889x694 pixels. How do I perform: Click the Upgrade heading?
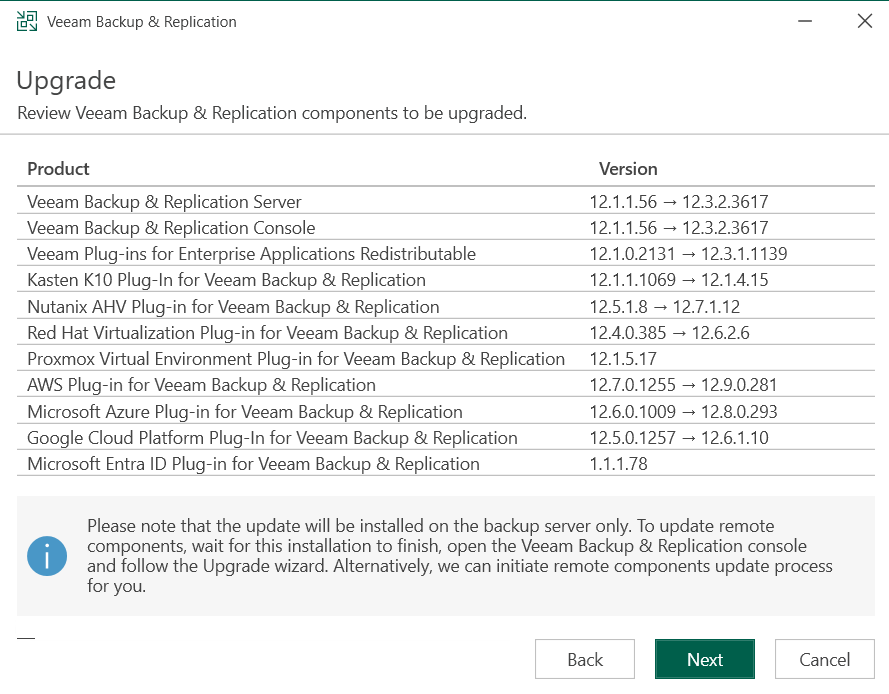tap(66, 81)
